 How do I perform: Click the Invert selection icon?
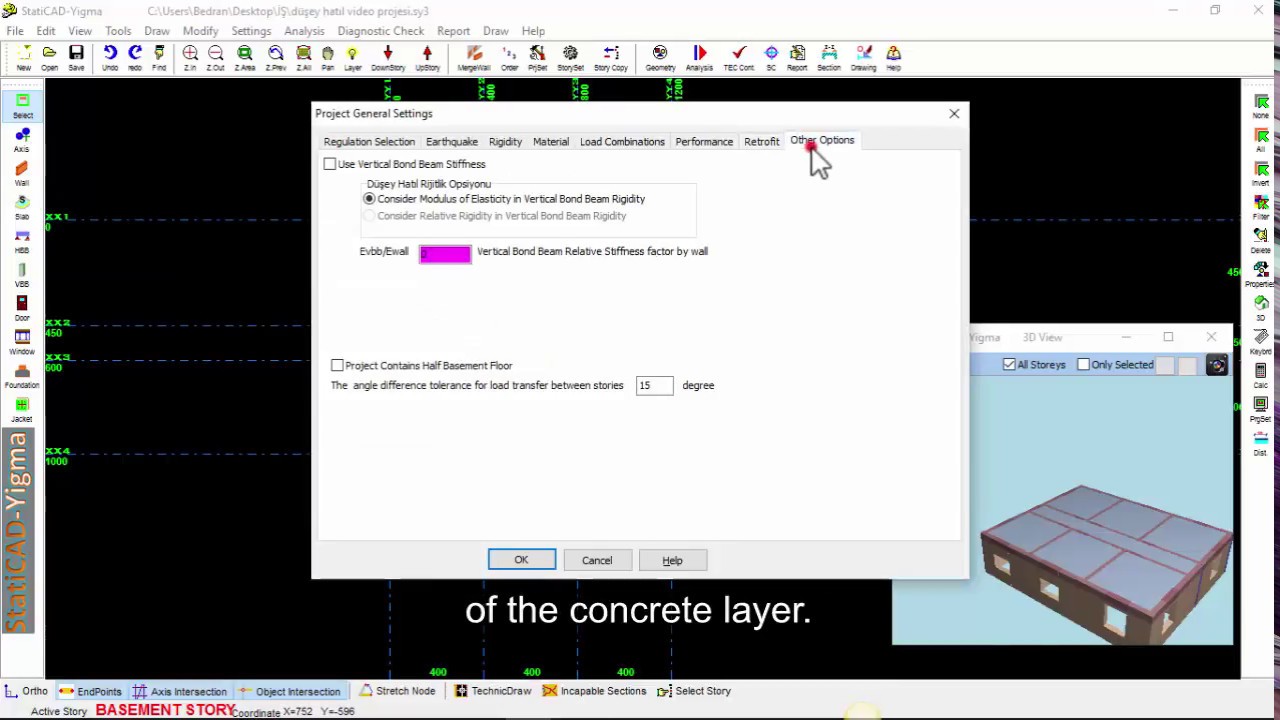coord(1261,173)
